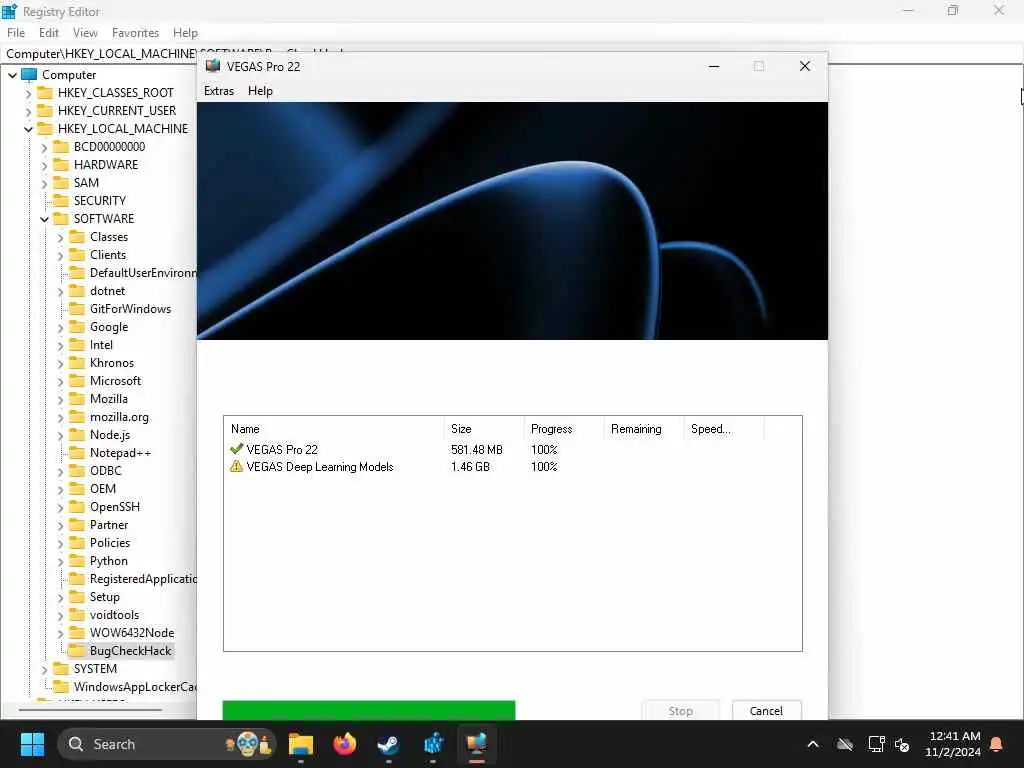Open the VEGAS installer taskbar icon
1024x768 pixels.
(477, 744)
